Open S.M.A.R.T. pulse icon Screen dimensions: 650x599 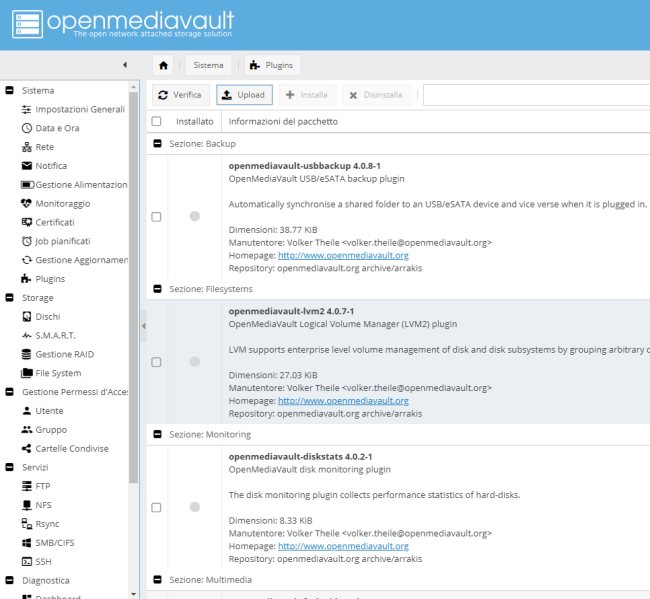[x=27, y=335]
